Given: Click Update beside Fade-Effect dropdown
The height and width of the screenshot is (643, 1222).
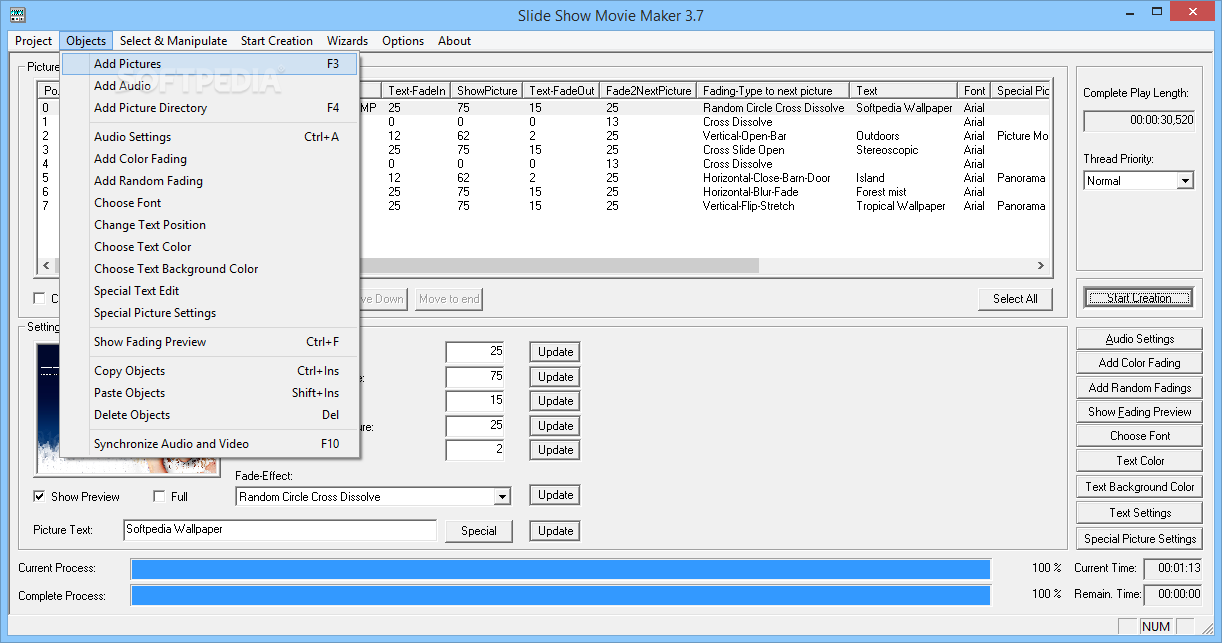Looking at the screenshot, I should pyautogui.click(x=555, y=495).
